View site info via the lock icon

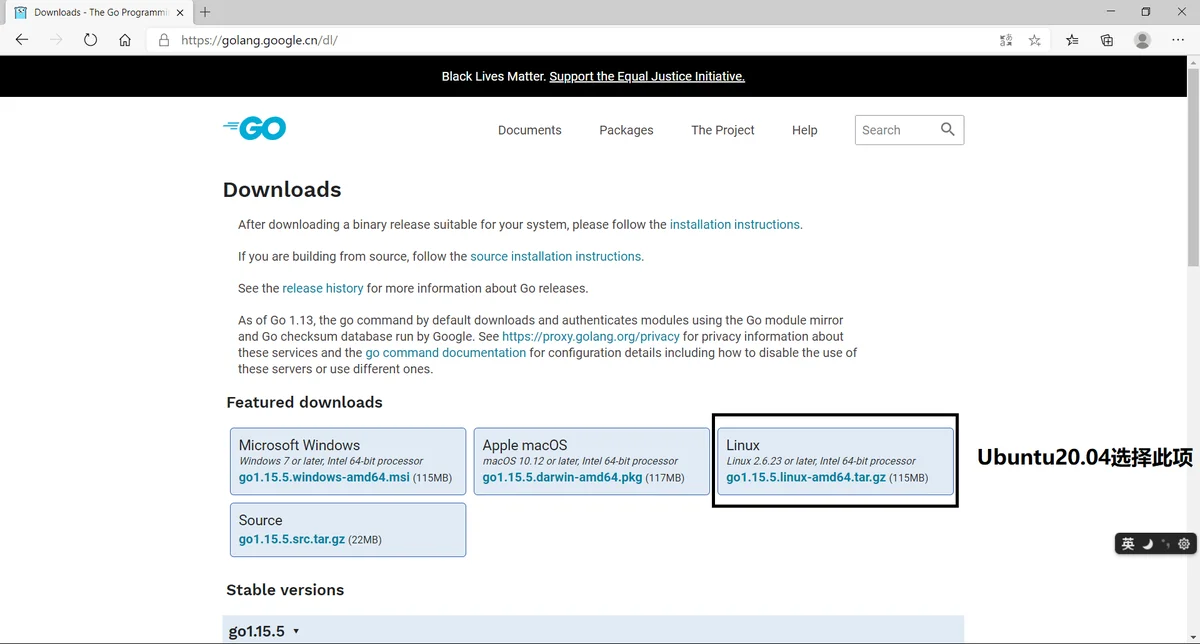(164, 41)
